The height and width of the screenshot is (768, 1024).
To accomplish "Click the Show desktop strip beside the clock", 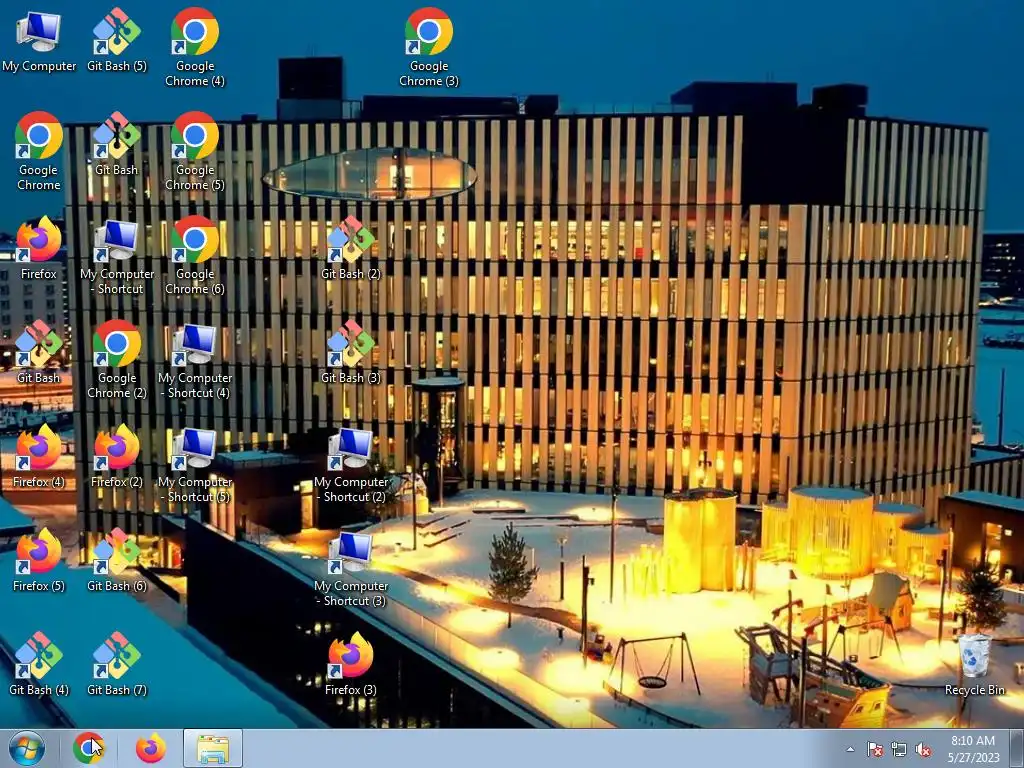I will pyautogui.click(x=1017, y=748).
